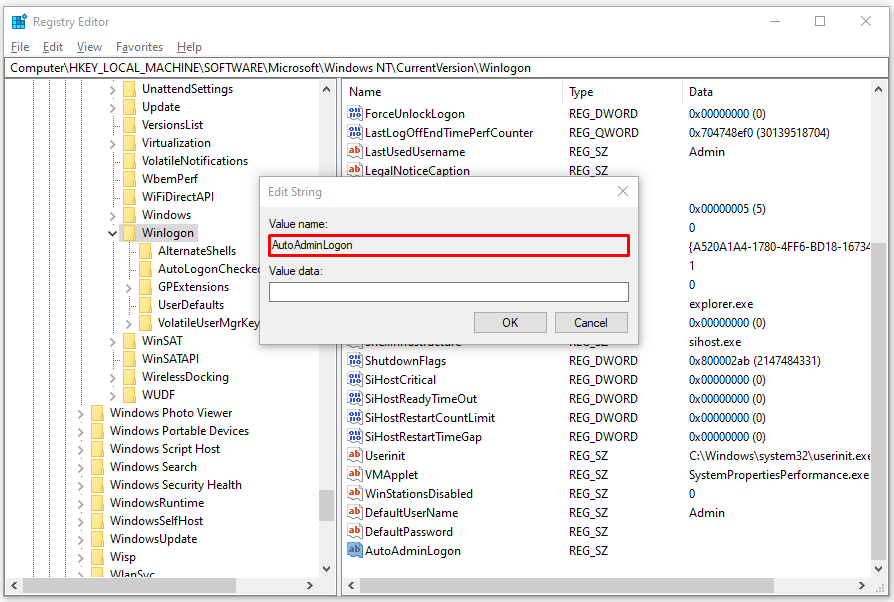Select the ShutdownFlags DWORD icon

pyautogui.click(x=355, y=360)
